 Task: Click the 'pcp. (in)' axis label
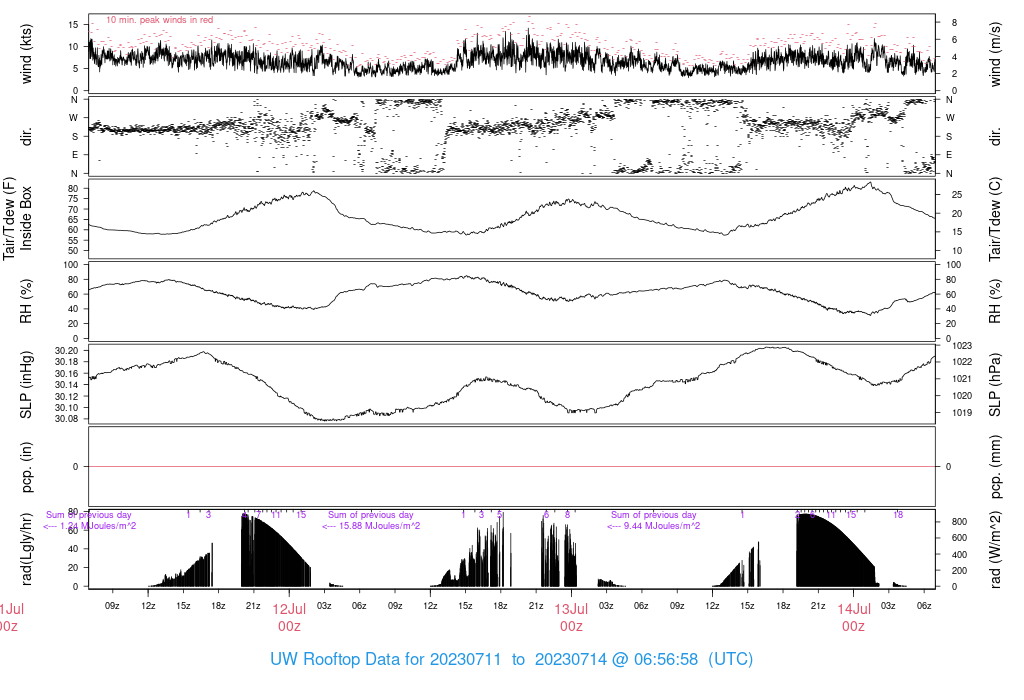click(x=26, y=466)
